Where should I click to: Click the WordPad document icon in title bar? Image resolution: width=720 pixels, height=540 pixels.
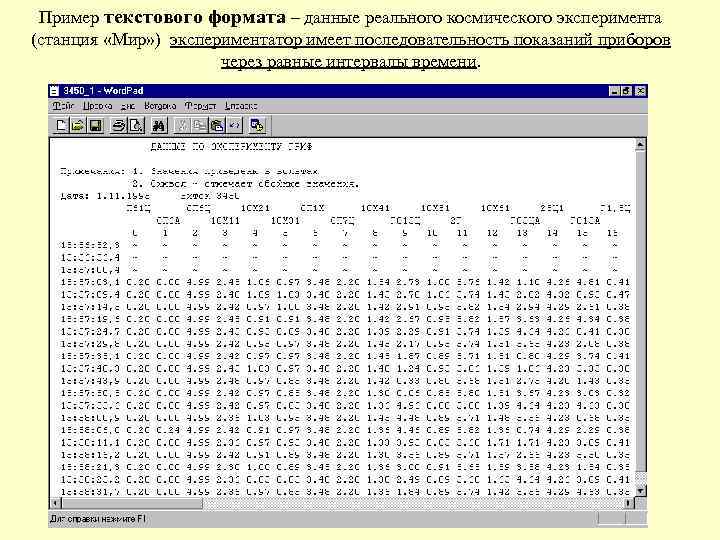tap(55, 90)
